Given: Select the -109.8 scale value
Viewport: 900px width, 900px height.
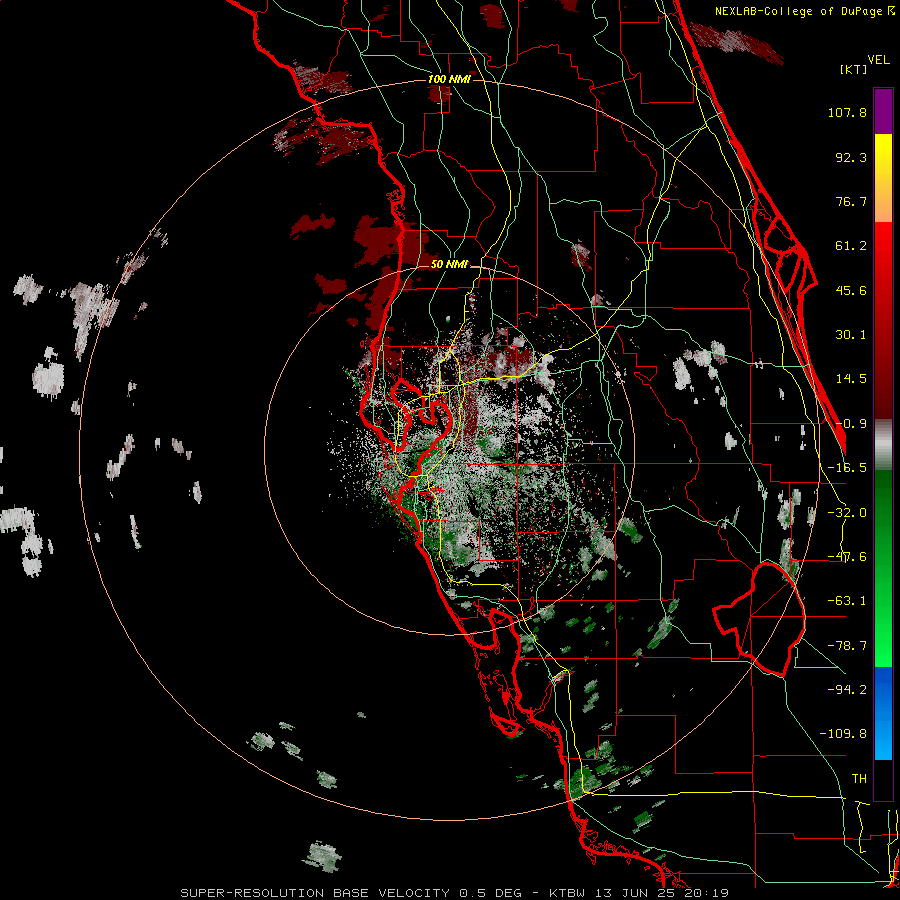Looking at the screenshot, I should pos(843,734).
